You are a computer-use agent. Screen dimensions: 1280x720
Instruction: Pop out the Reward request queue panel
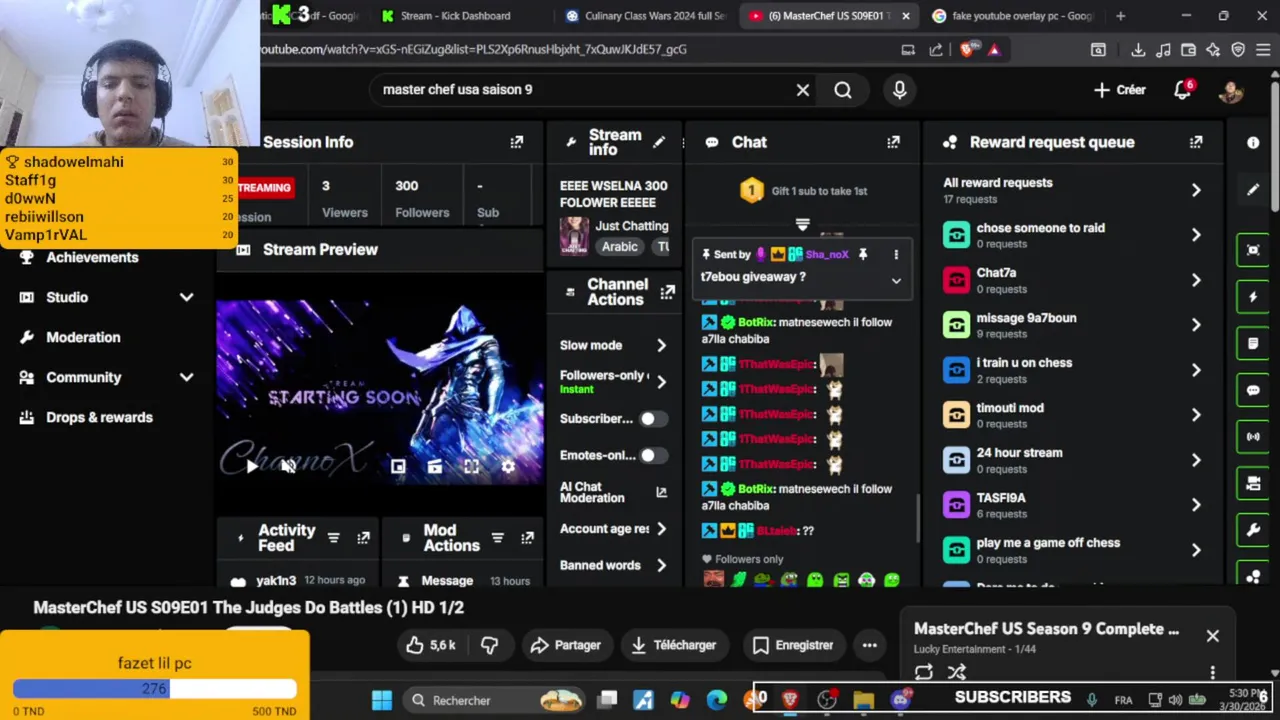pos(1196,142)
